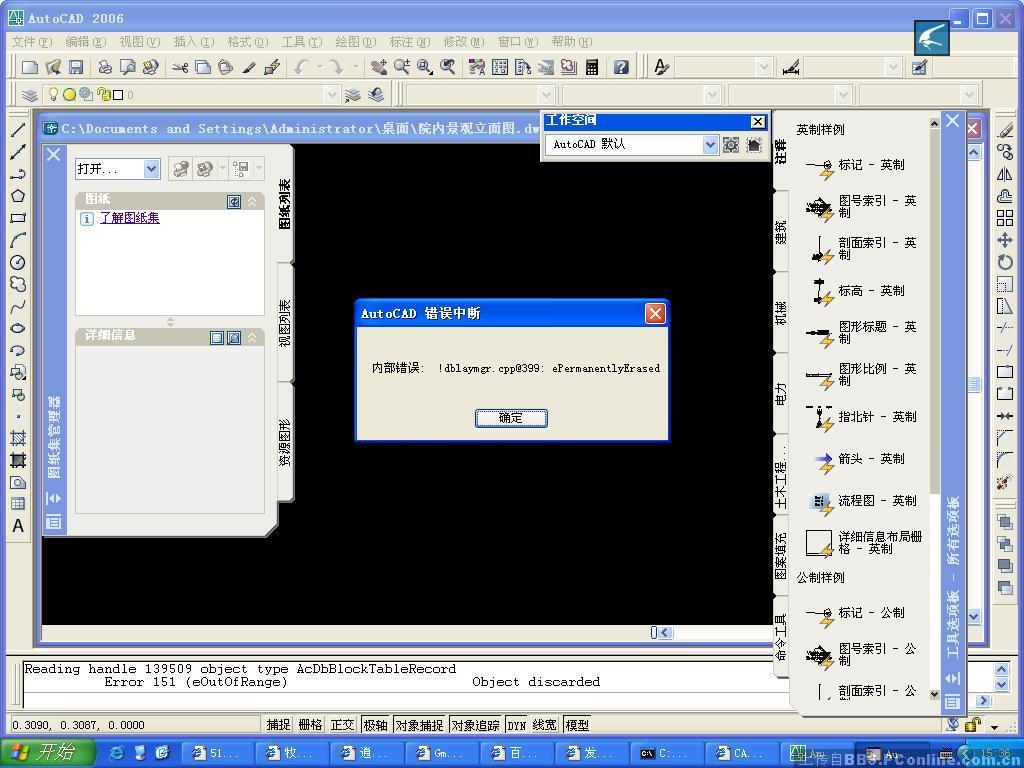
Task: Select the Rotate tool in modify toolbar
Action: (x=1005, y=262)
